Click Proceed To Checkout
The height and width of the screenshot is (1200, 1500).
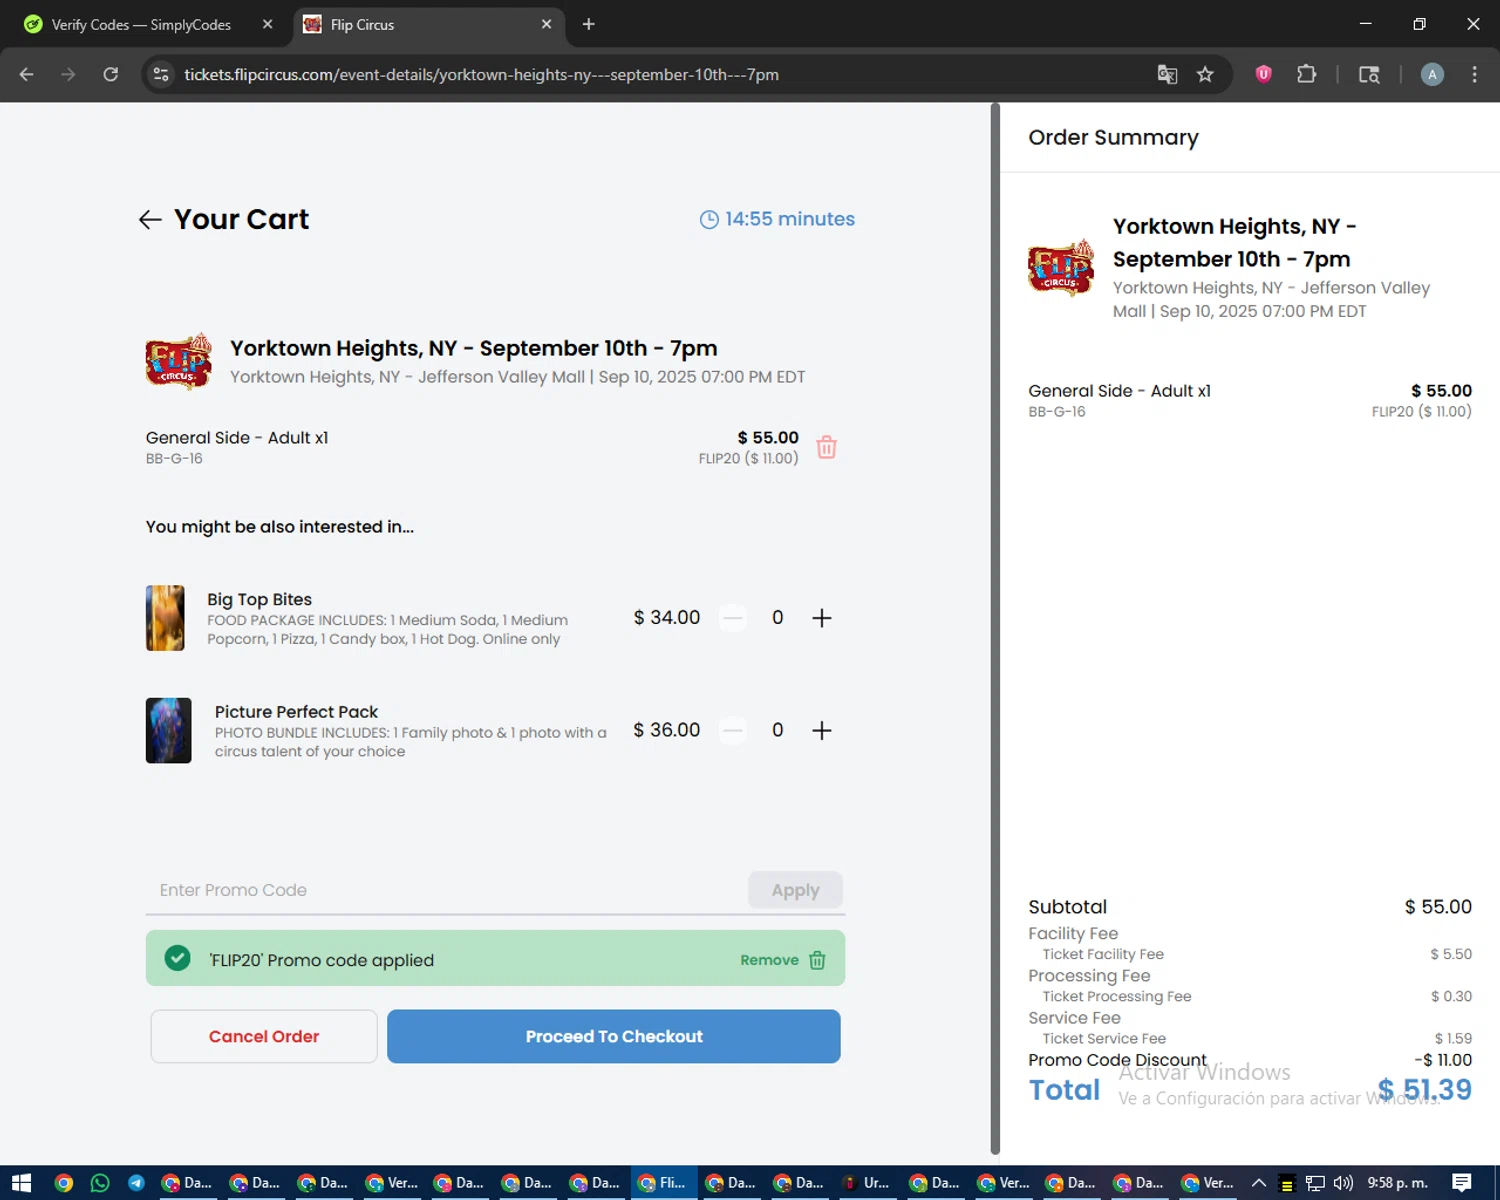click(x=614, y=1036)
